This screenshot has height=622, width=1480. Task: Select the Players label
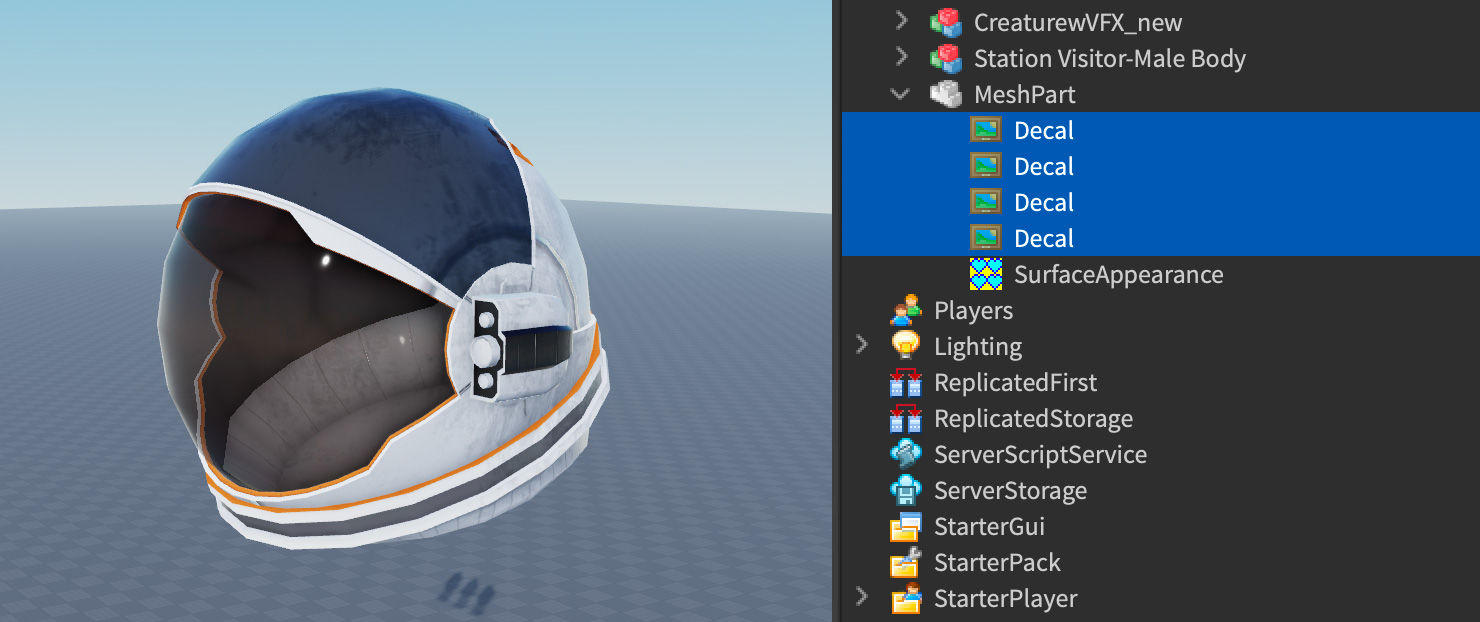pos(973,310)
